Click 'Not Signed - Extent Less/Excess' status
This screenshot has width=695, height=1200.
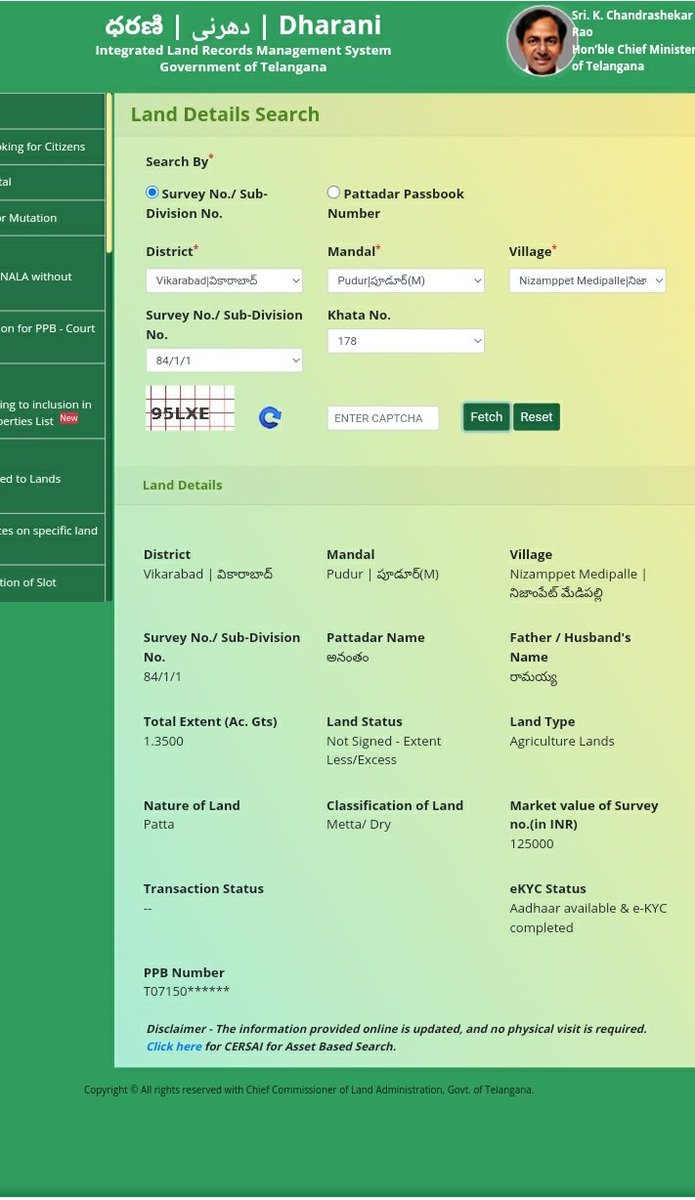pyautogui.click(x=383, y=750)
